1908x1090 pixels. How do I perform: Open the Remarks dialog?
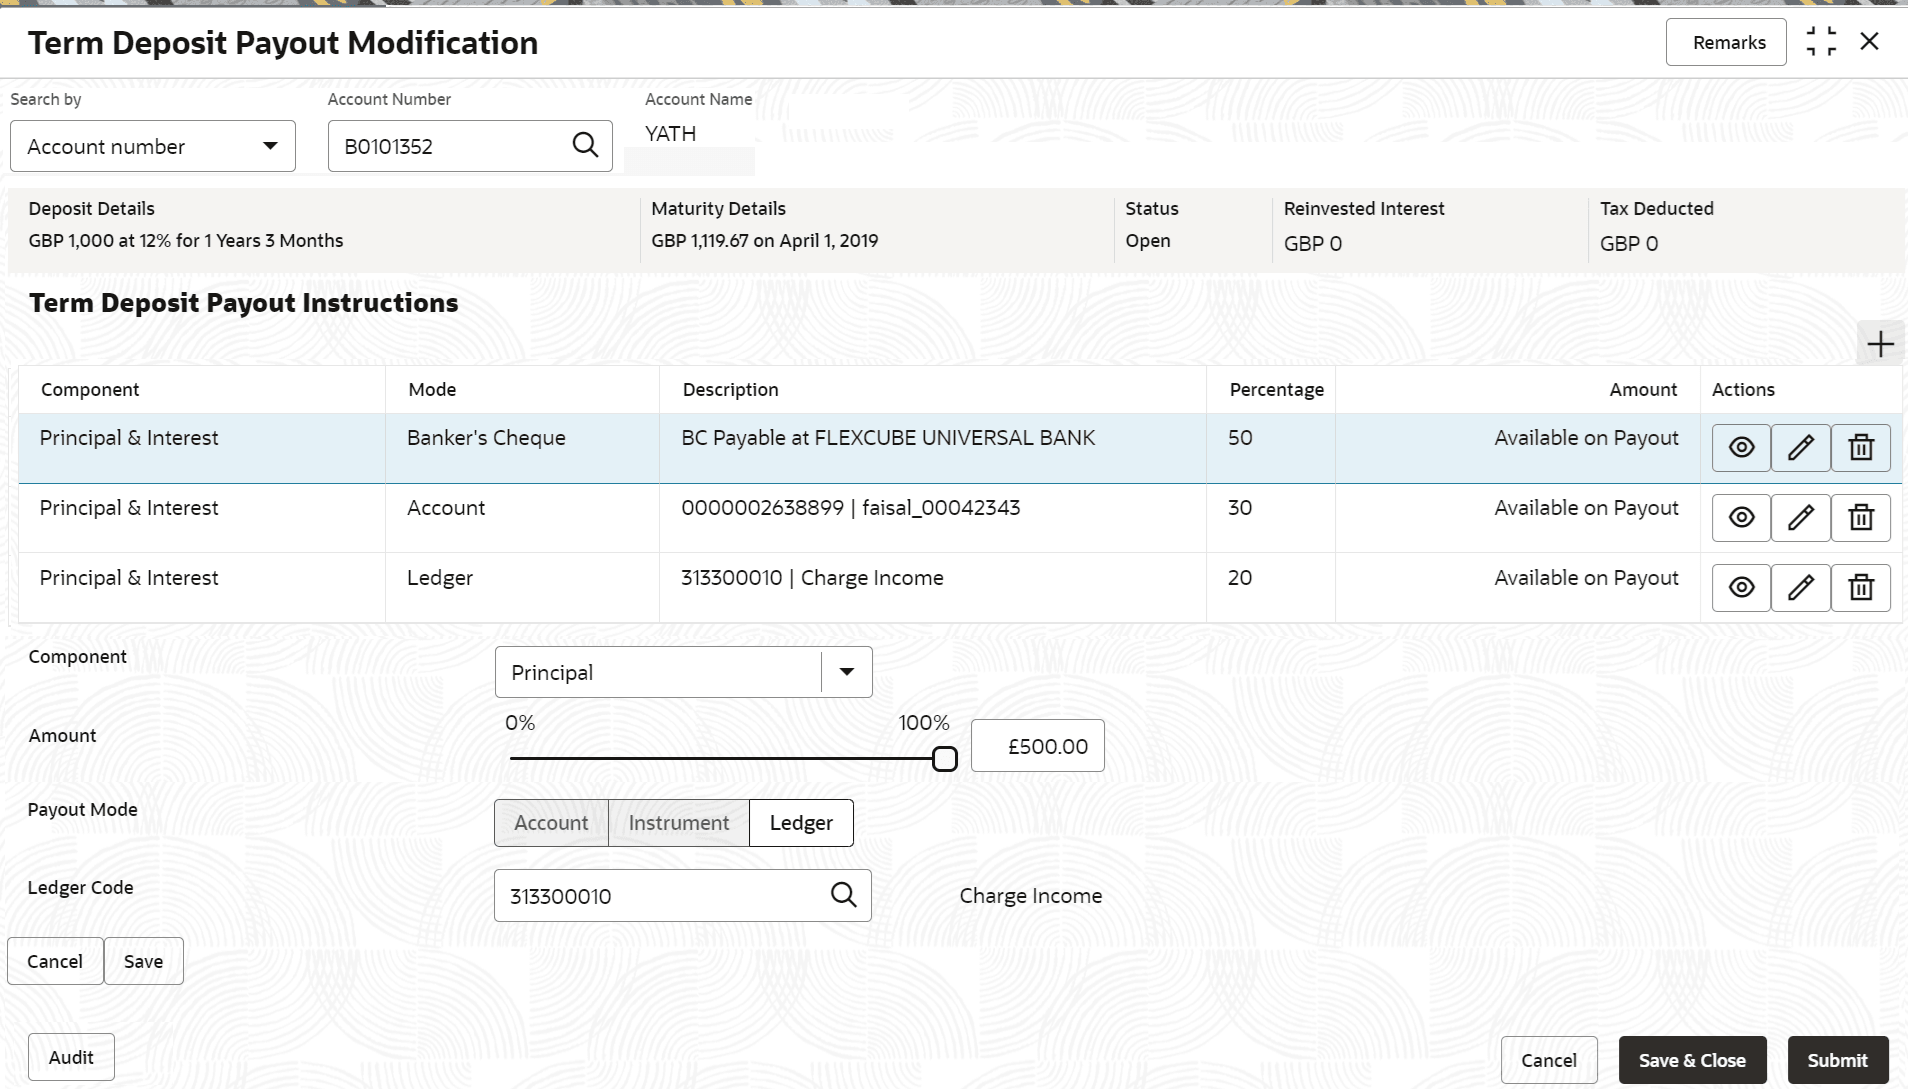point(1725,42)
